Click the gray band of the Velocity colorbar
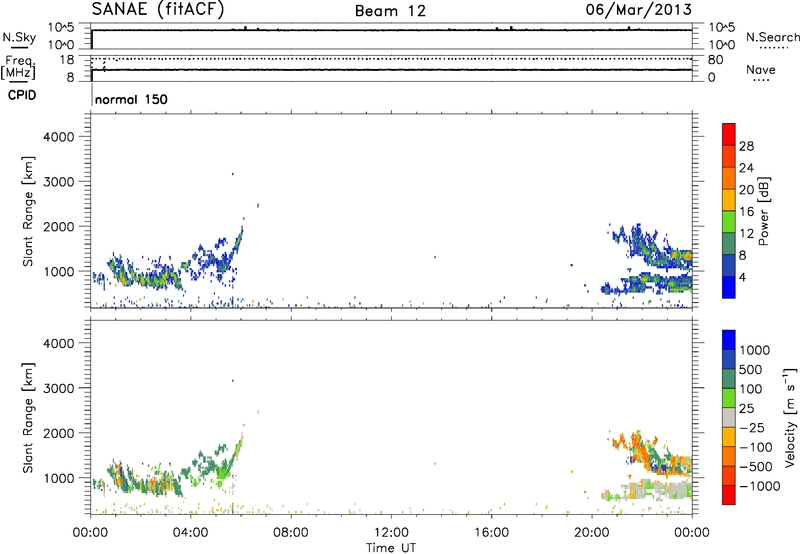Screen dimensions: 800x554 pos(729,417)
